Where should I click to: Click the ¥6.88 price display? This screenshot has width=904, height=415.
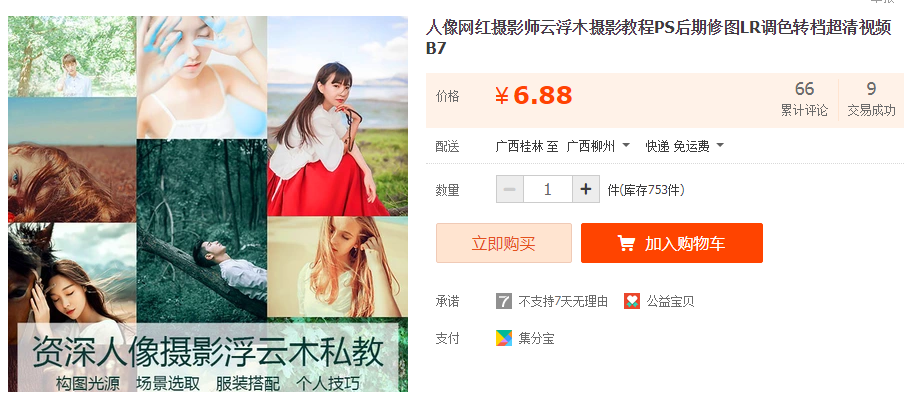[x=533, y=96]
